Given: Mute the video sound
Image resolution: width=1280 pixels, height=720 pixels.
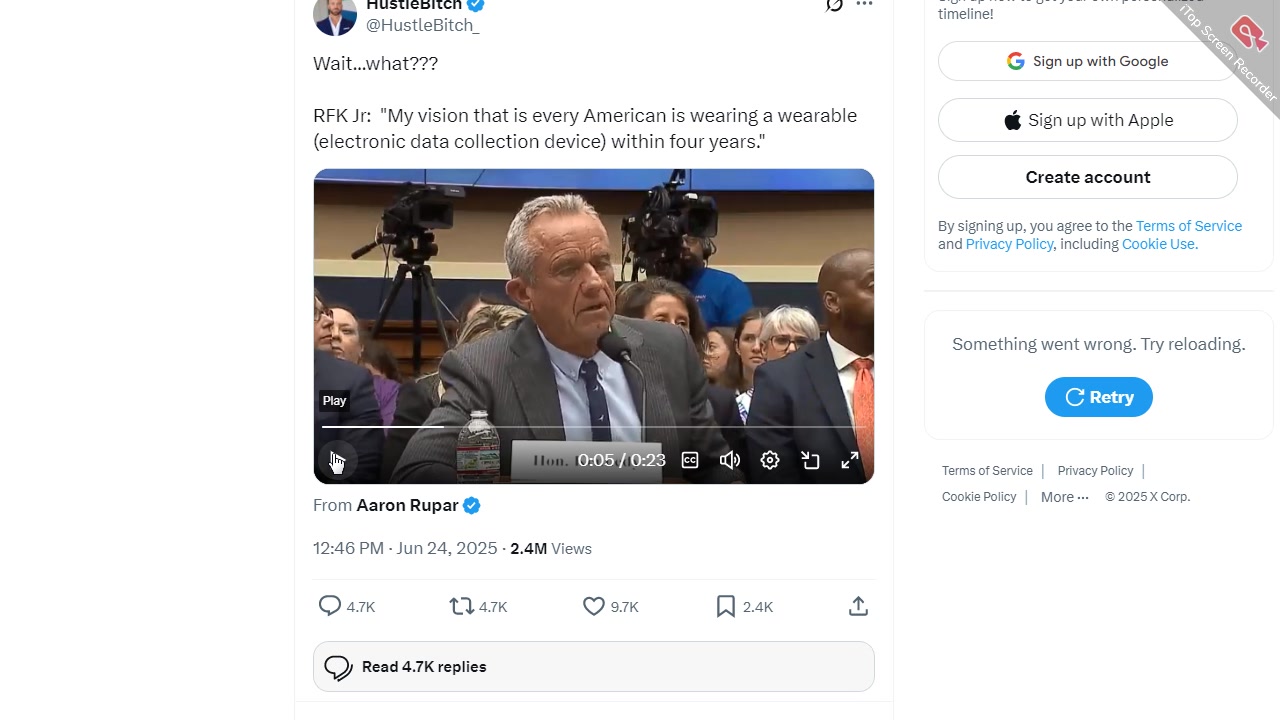Looking at the screenshot, I should [x=730, y=460].
